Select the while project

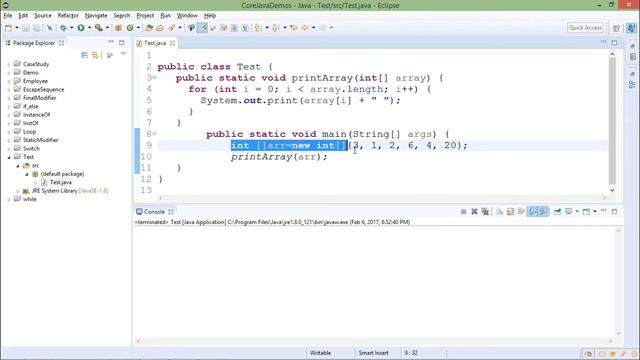[29, 199]
